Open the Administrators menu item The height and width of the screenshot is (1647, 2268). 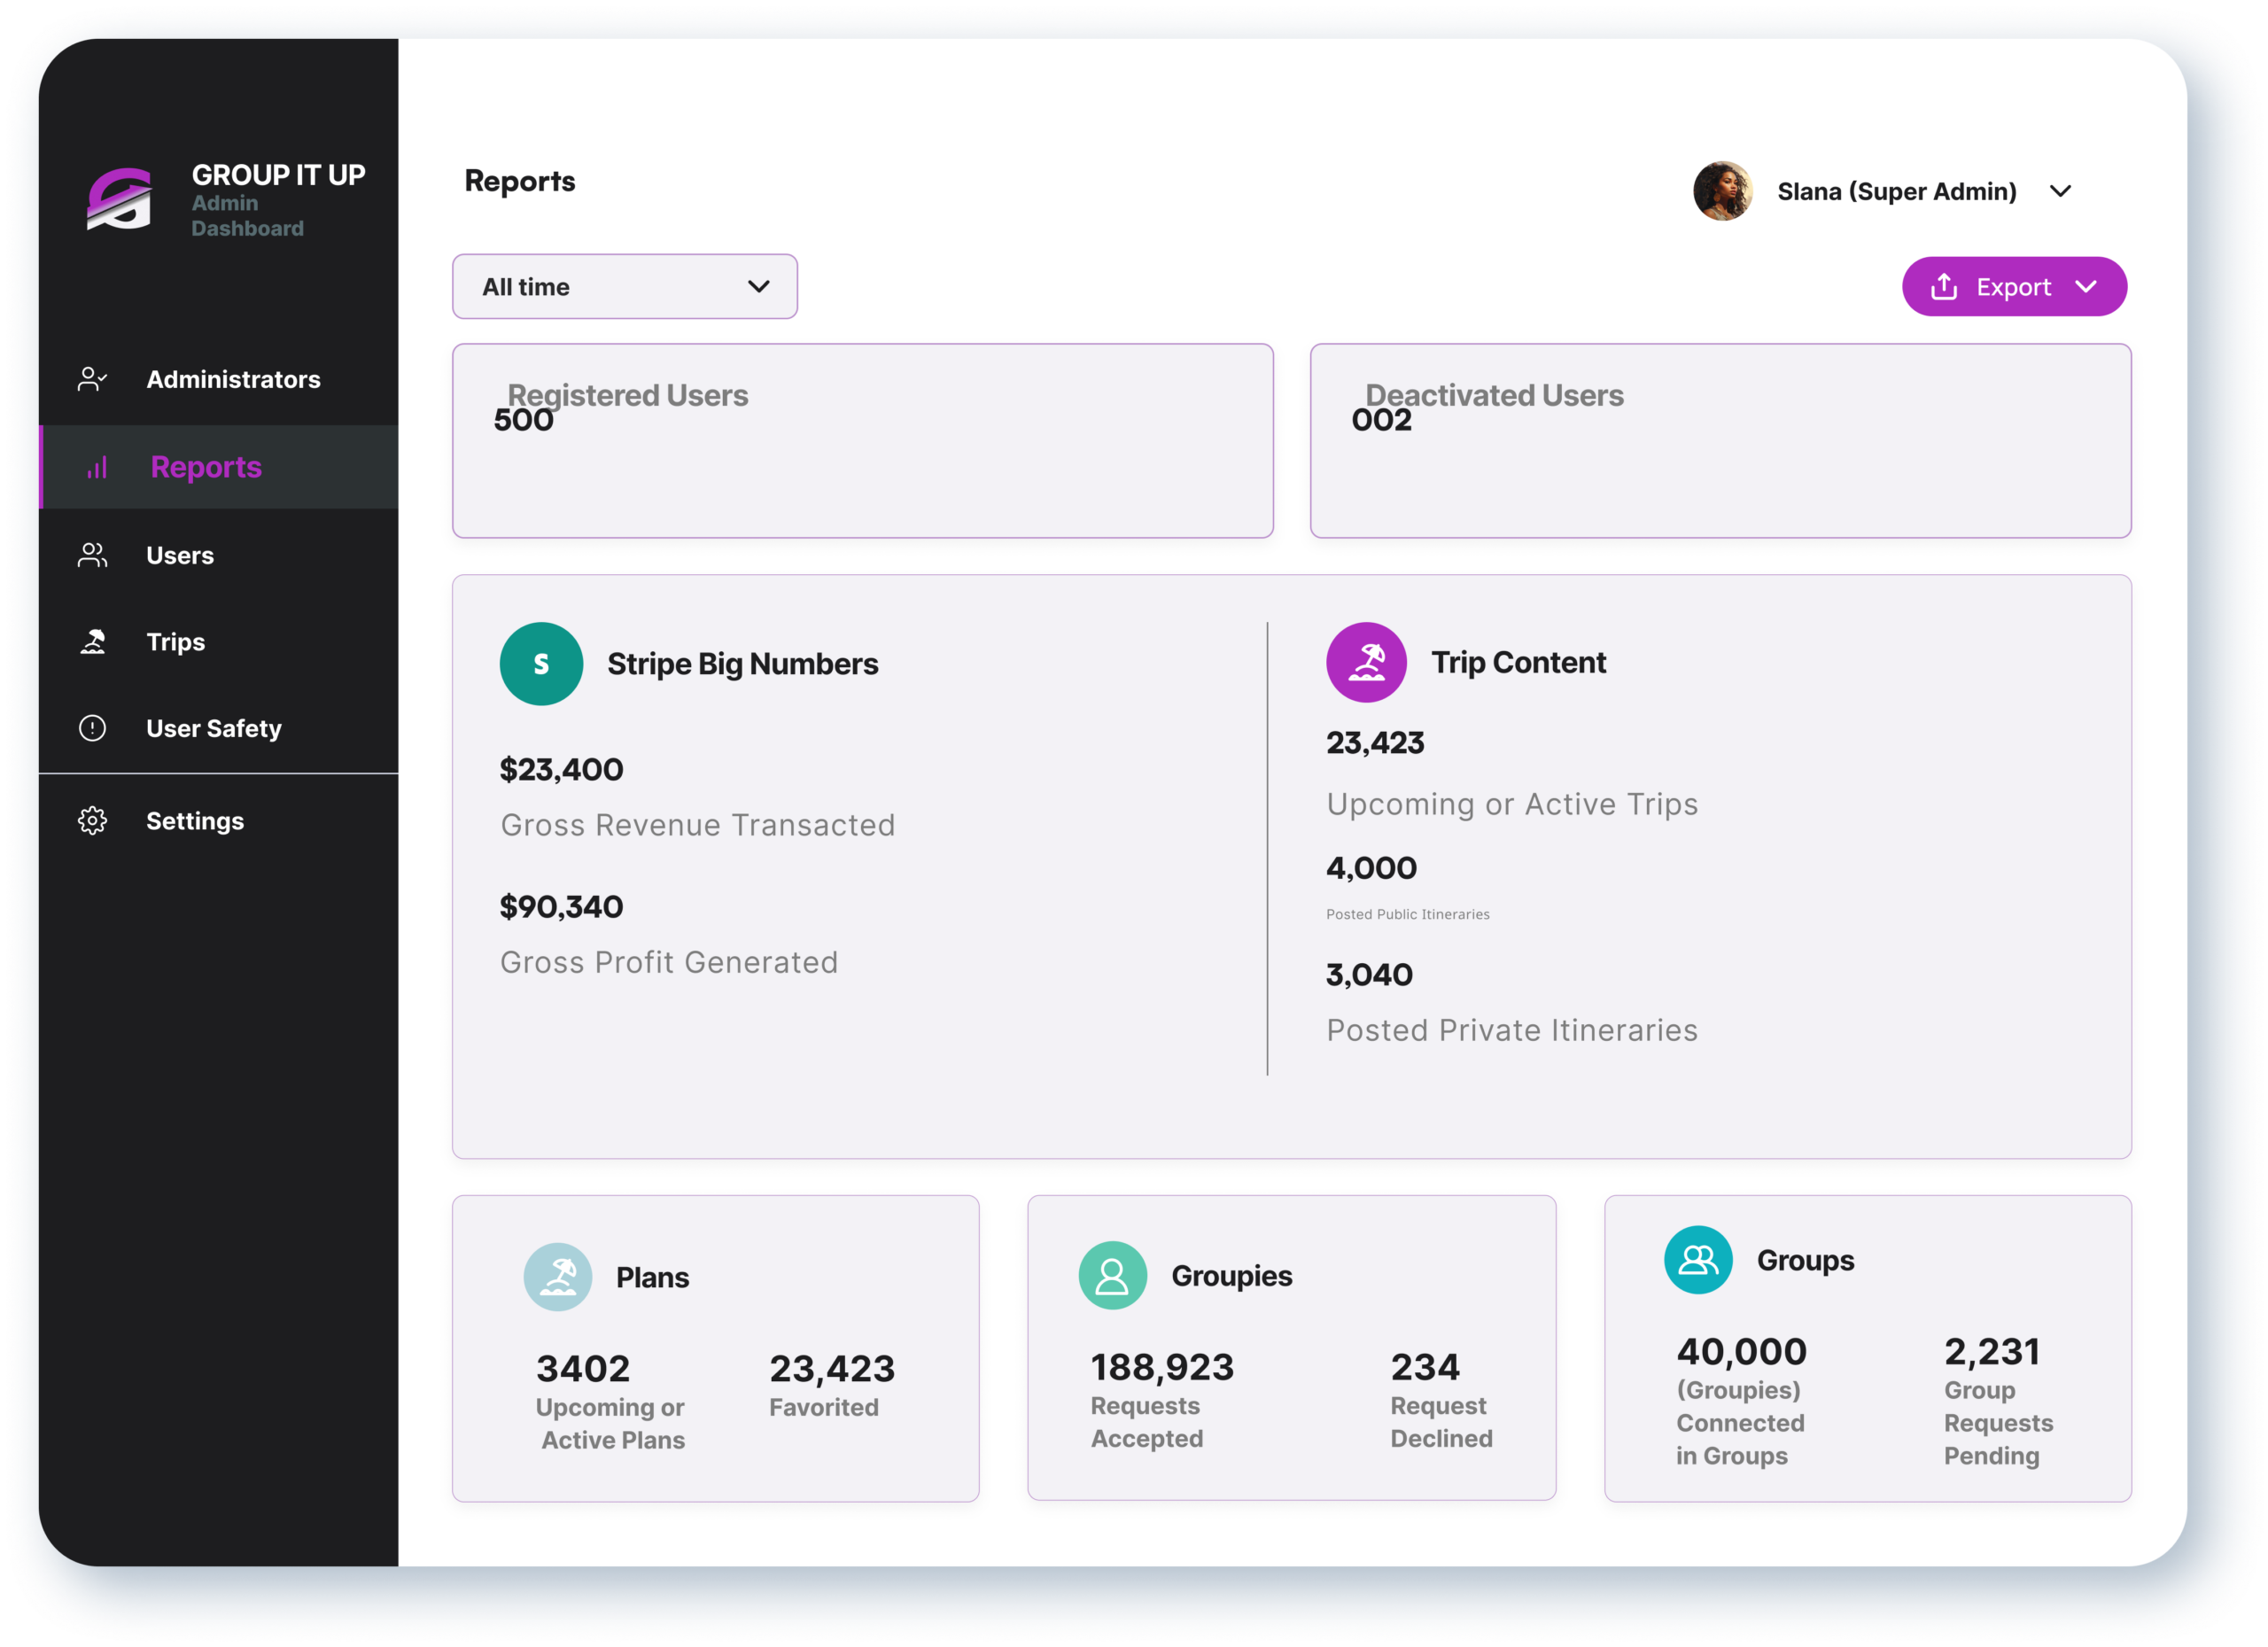(233, 379)
